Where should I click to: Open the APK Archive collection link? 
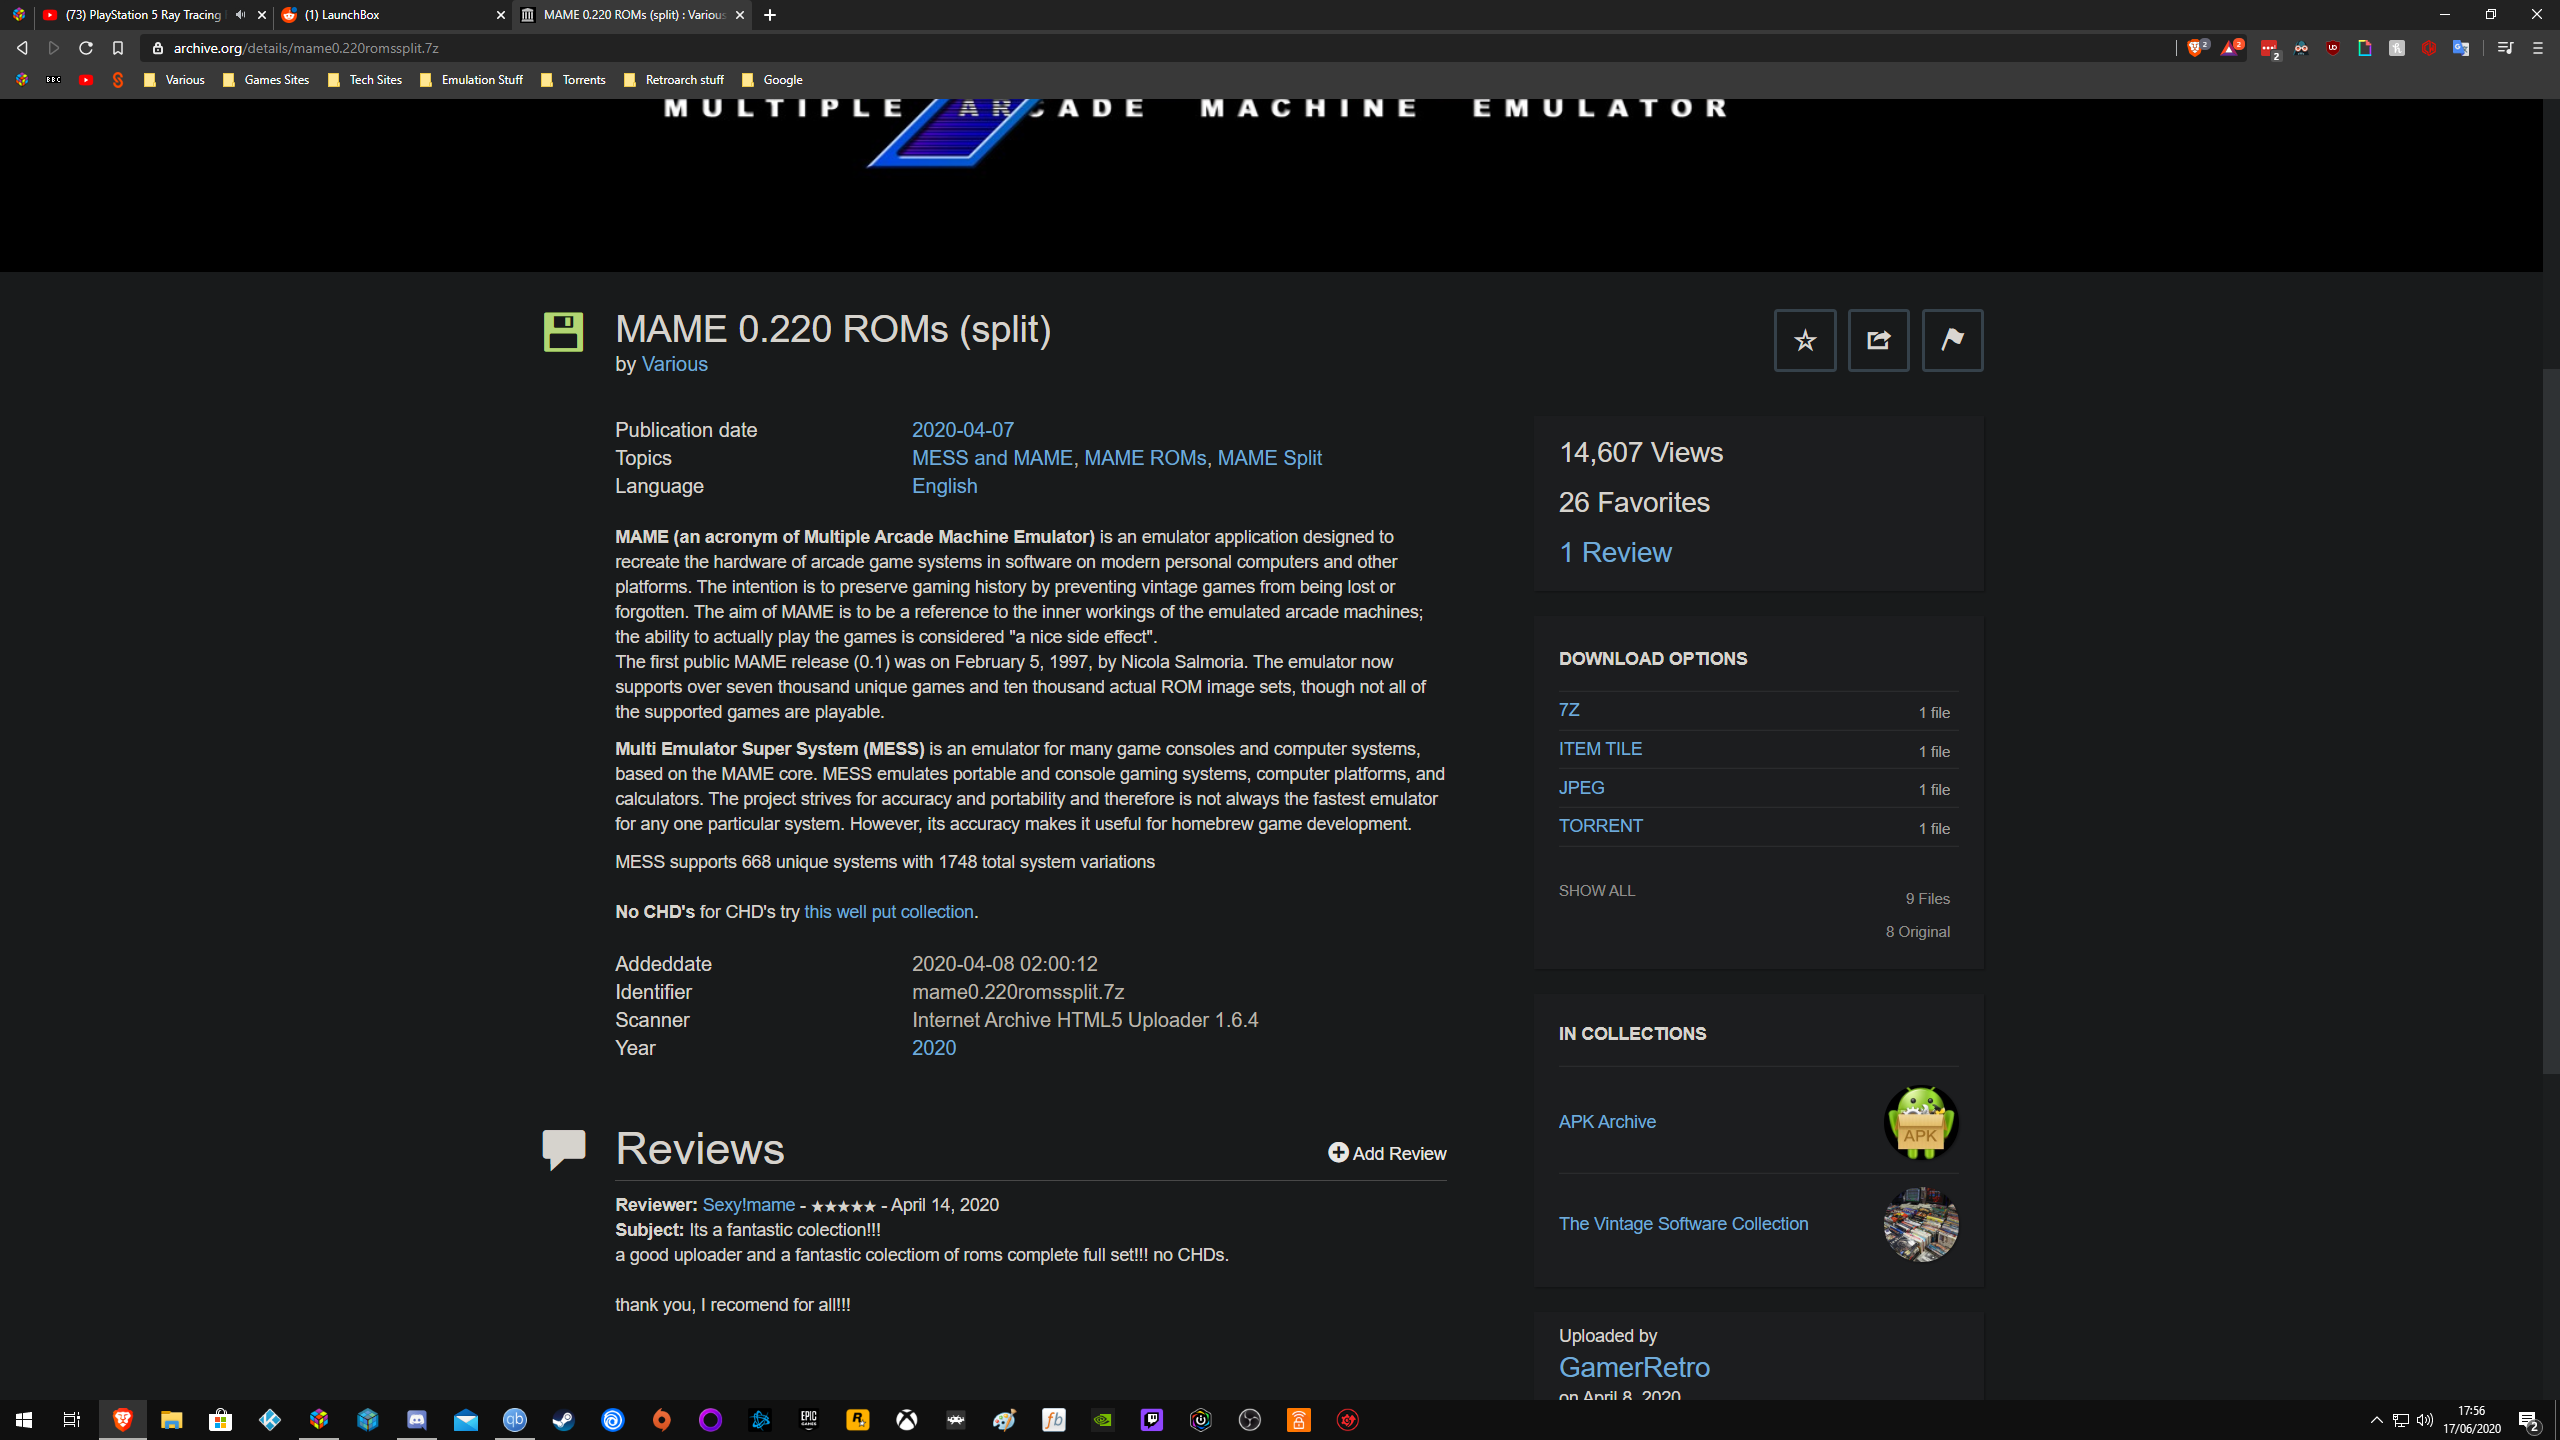click(1607, 1122)
